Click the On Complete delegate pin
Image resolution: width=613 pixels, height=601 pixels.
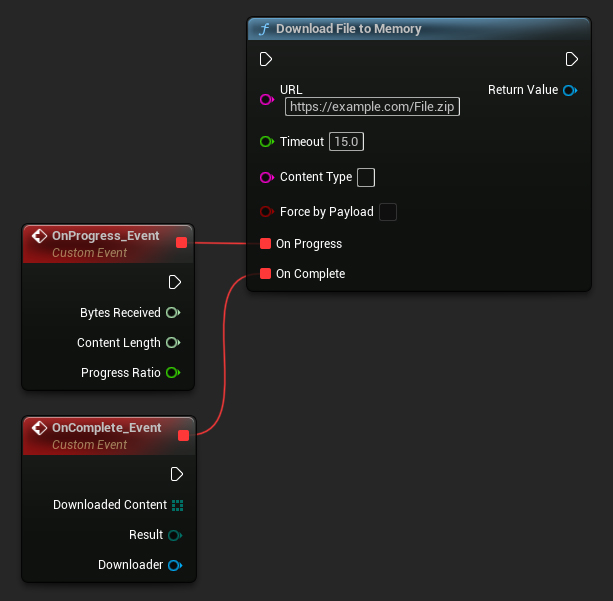tap(266, 274)
